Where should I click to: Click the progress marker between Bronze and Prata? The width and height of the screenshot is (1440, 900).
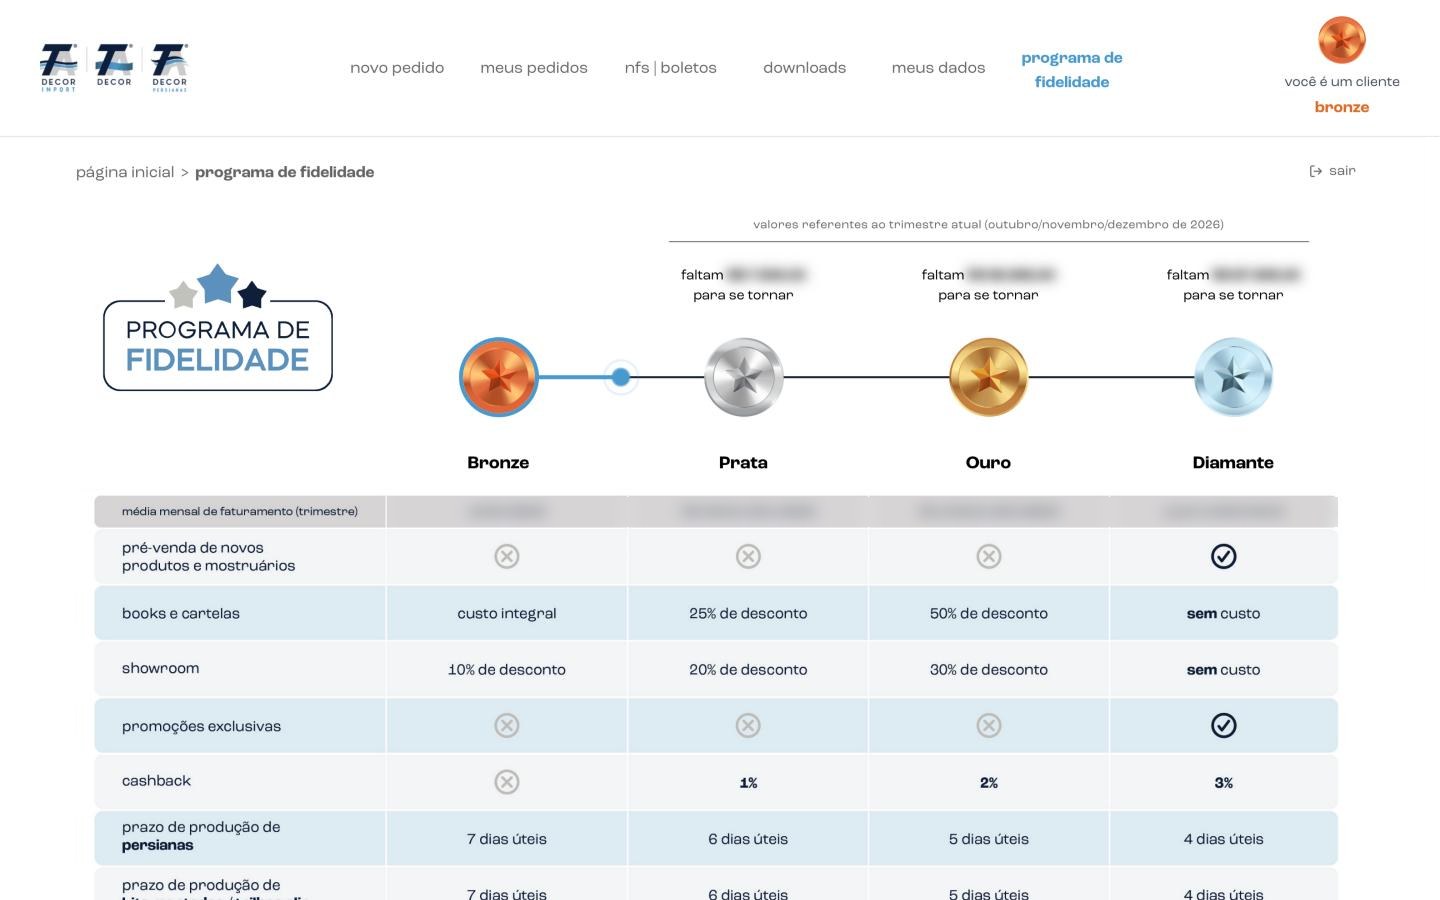click(621, 377)
